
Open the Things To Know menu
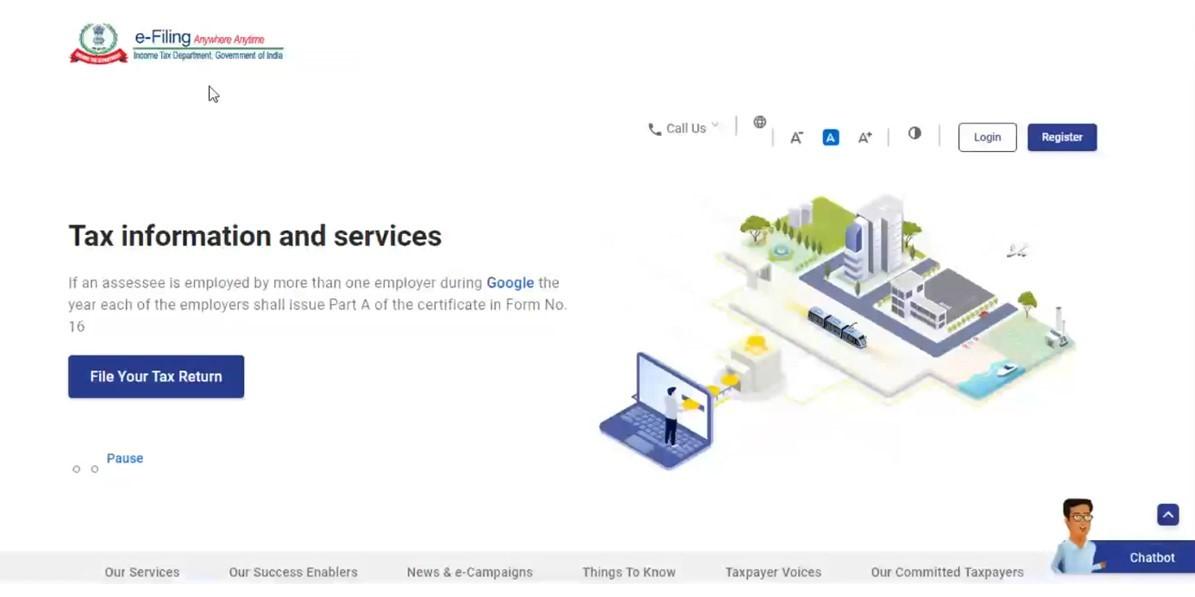point(628,571)
